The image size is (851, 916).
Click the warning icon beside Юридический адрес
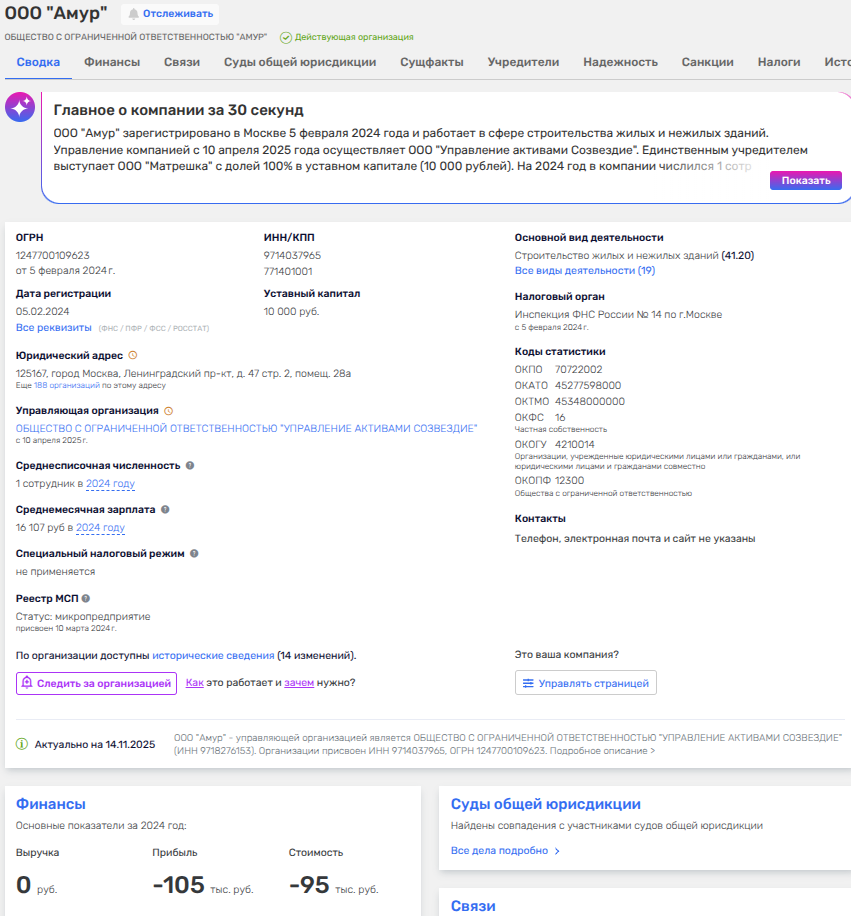tap(133, 355)
